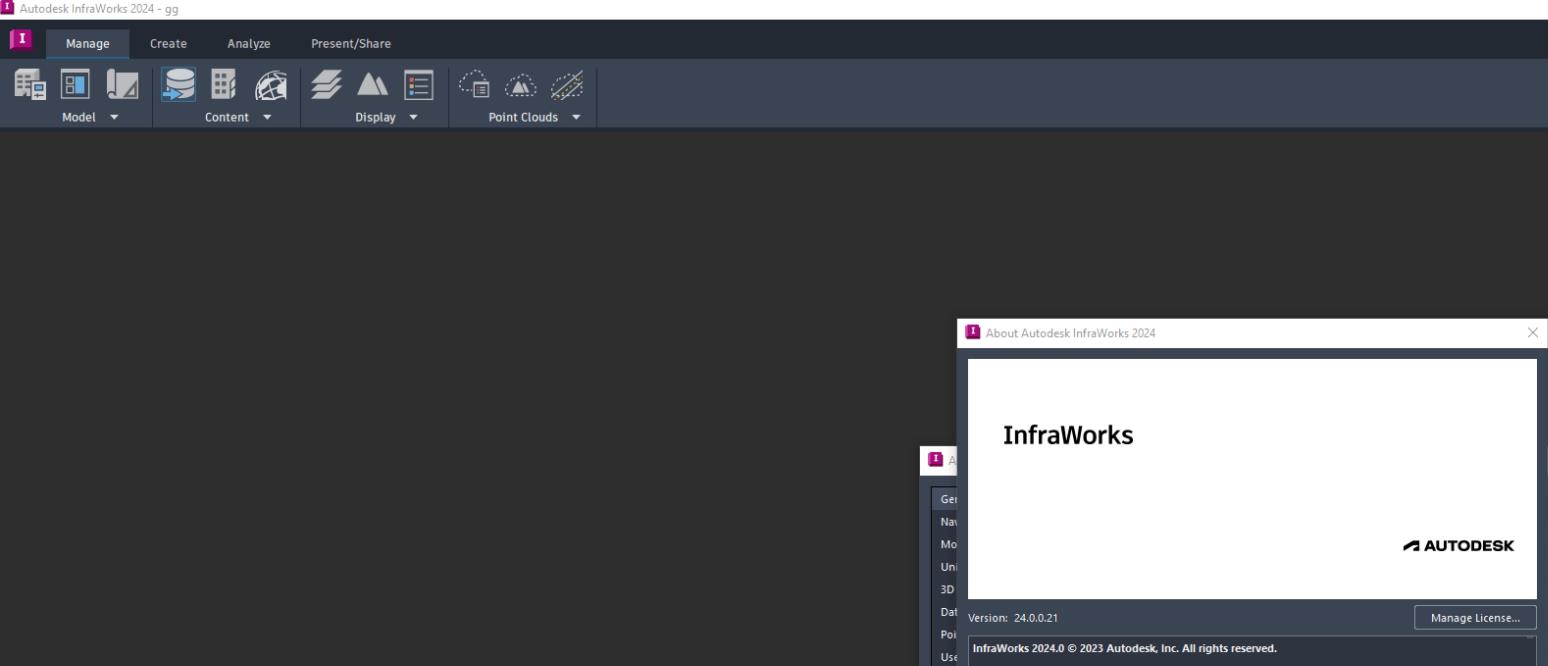The image size is (1548, 666).
Task: Open the InfraWorks application menu icon
Action: tap(22, 42)
